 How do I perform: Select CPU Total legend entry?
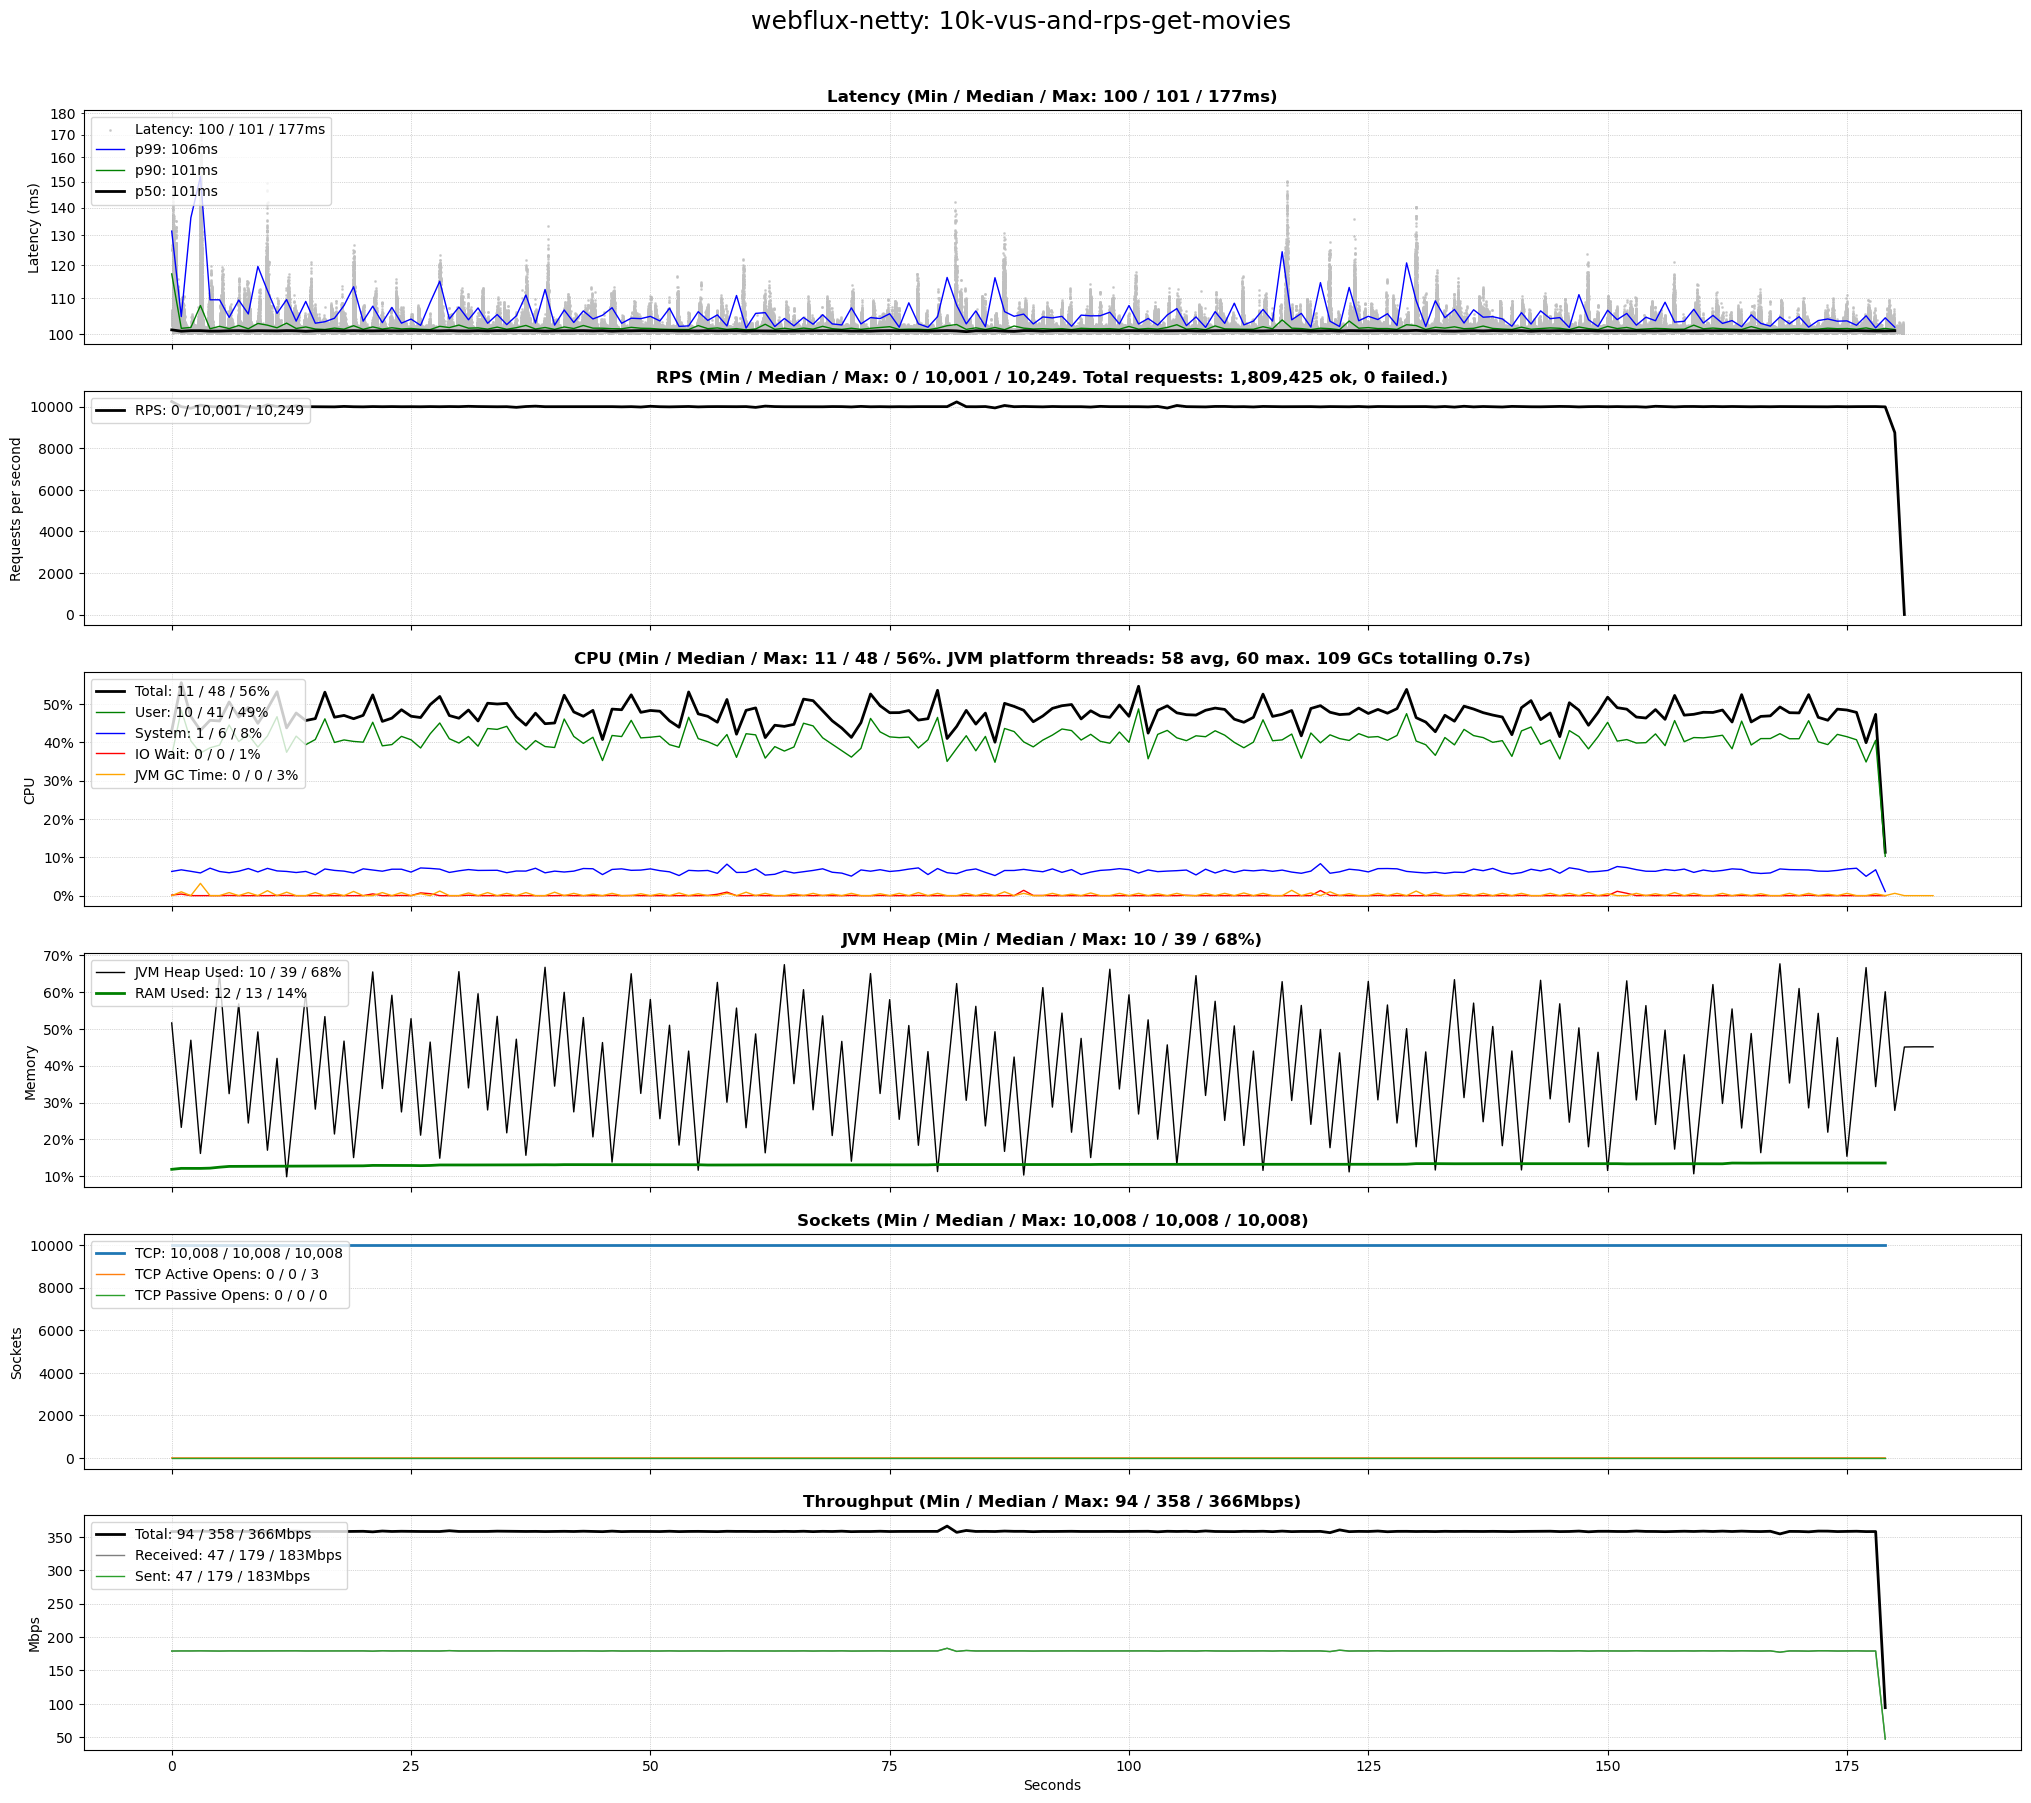pyautogui.click(x=202, y=692)
